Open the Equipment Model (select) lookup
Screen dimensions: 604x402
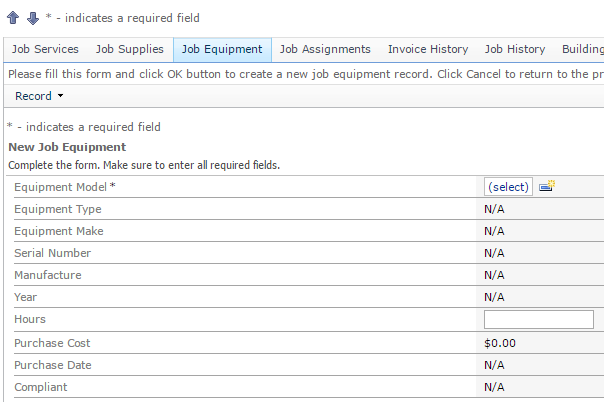pos(508,187)
